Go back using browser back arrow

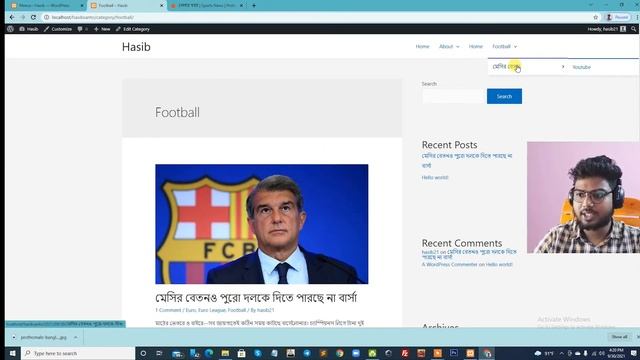tap(11, 17)
